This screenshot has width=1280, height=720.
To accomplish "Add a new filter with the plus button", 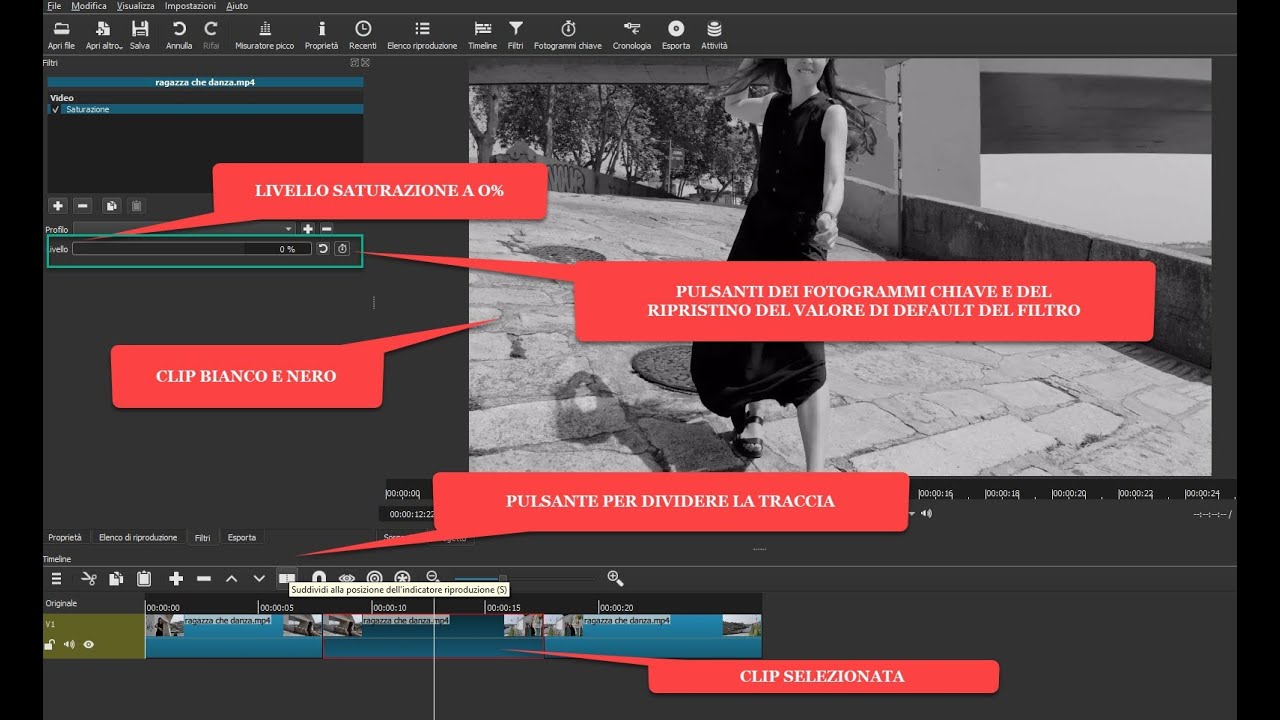I will coord(58,206).
